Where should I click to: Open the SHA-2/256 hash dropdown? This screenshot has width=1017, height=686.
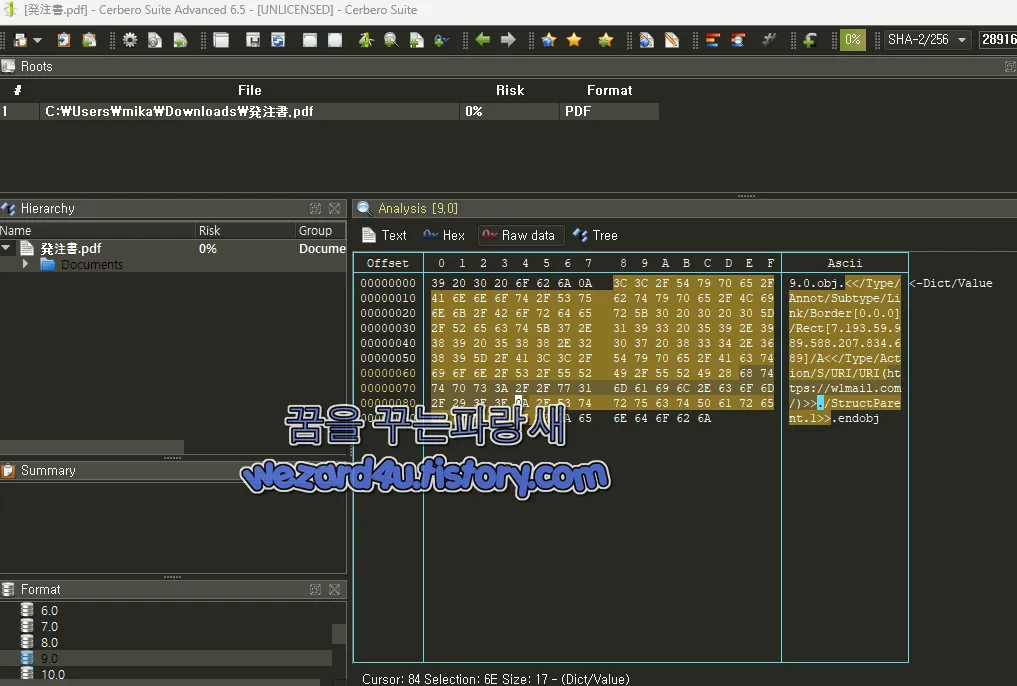pyautogui.click(x=927, y=40)
